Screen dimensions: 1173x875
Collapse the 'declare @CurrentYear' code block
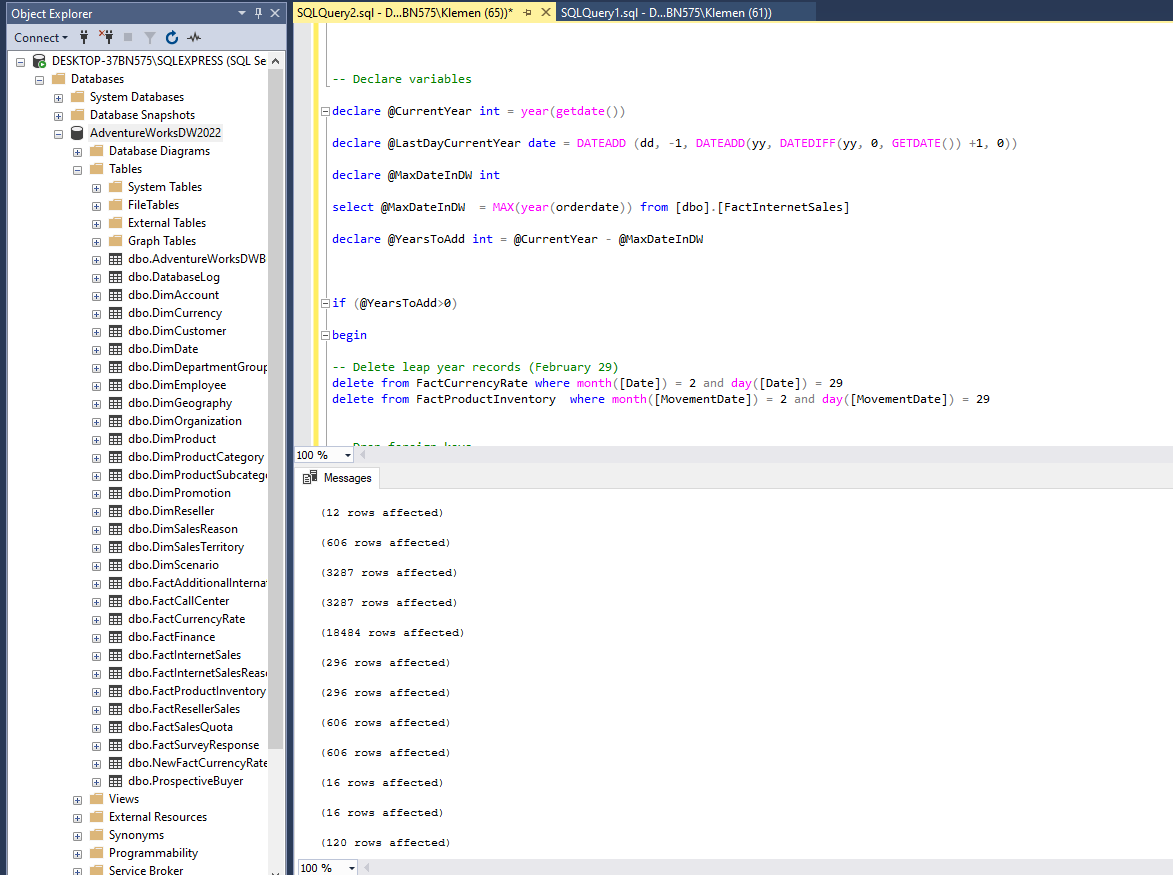[324, 111]
